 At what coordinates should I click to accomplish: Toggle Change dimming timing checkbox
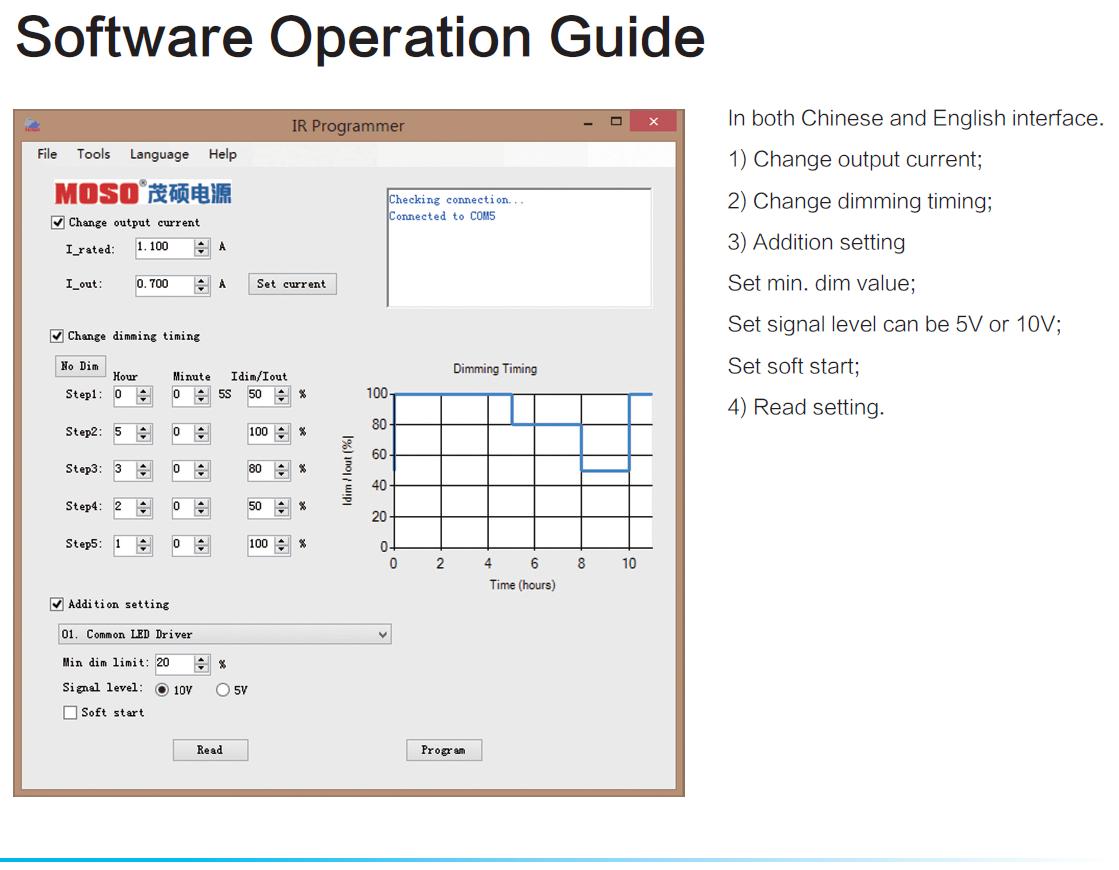tap(57, 336)
